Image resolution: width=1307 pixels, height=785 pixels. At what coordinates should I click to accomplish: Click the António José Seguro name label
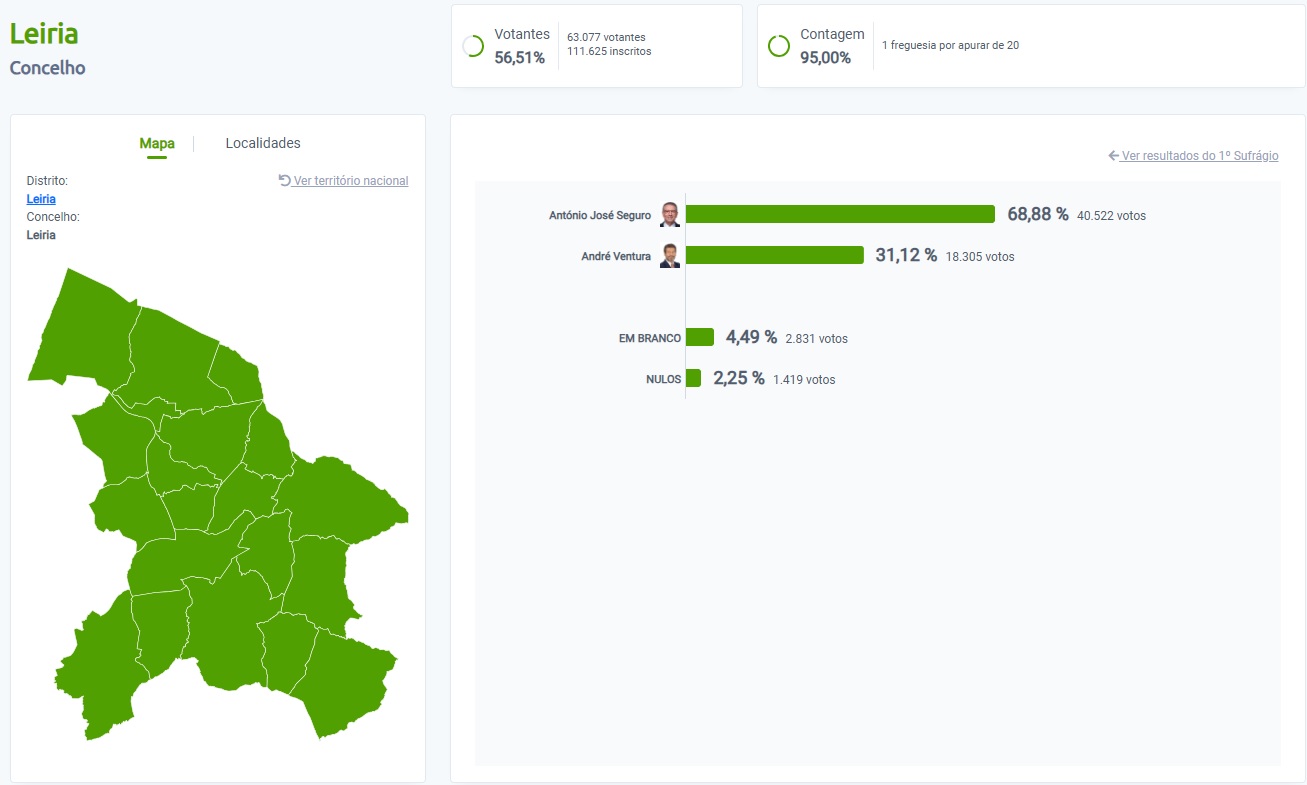click(600, 215)
